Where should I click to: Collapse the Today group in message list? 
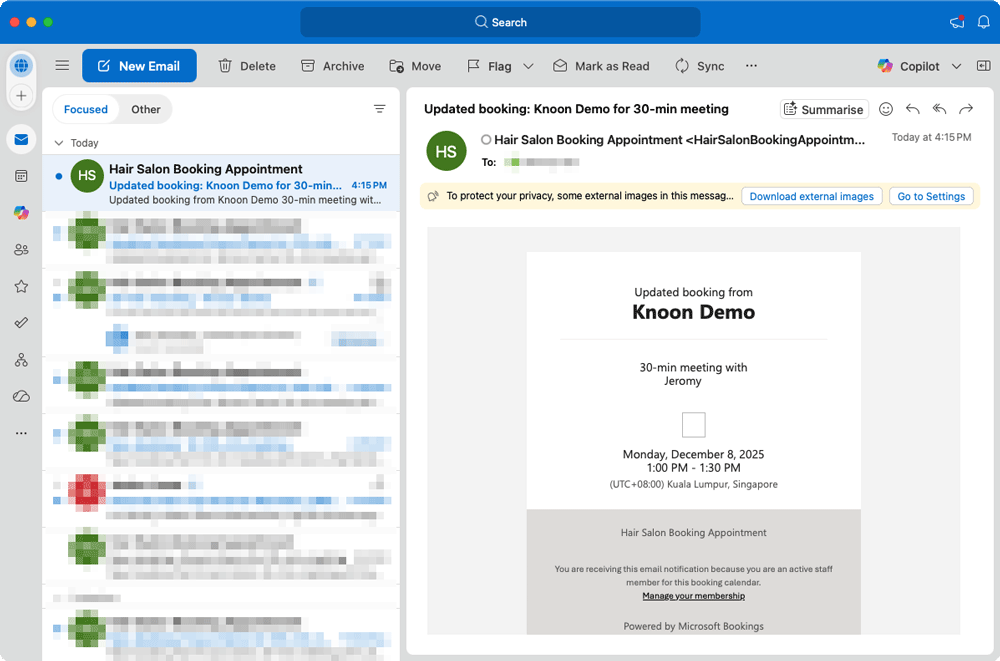point(59,143)
